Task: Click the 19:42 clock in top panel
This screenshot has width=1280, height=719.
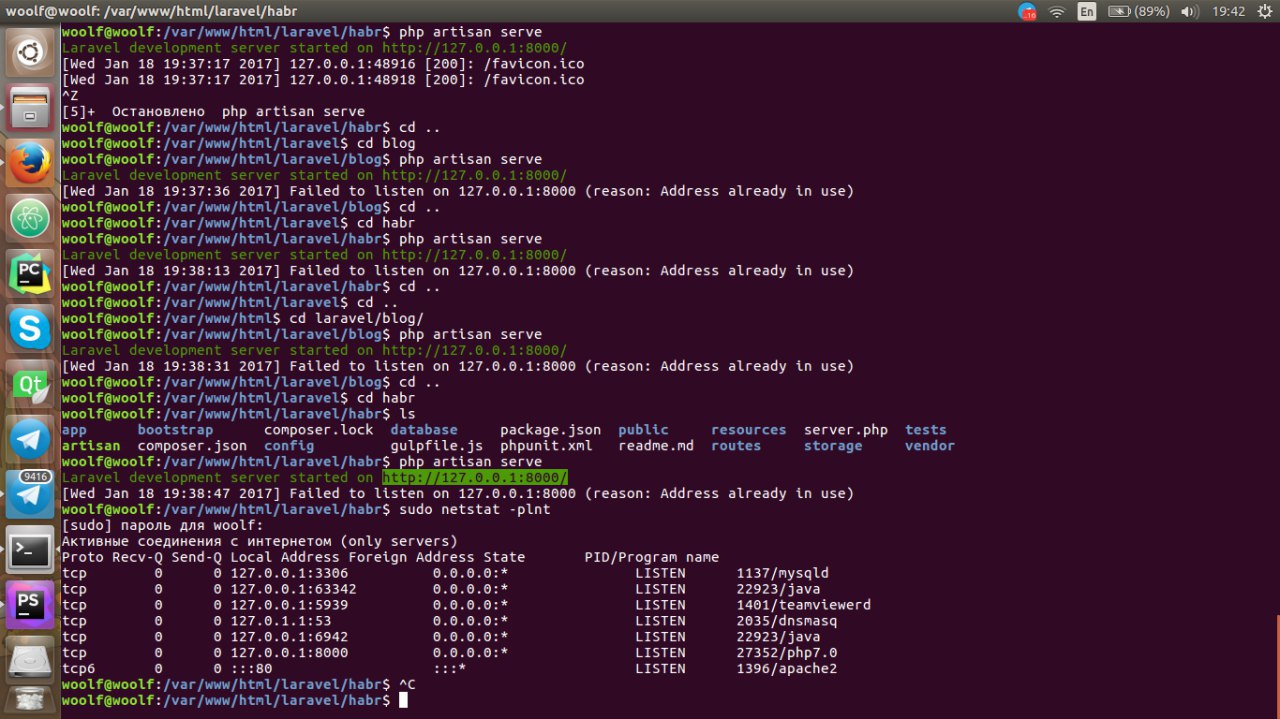Action: click(1227, 11)
